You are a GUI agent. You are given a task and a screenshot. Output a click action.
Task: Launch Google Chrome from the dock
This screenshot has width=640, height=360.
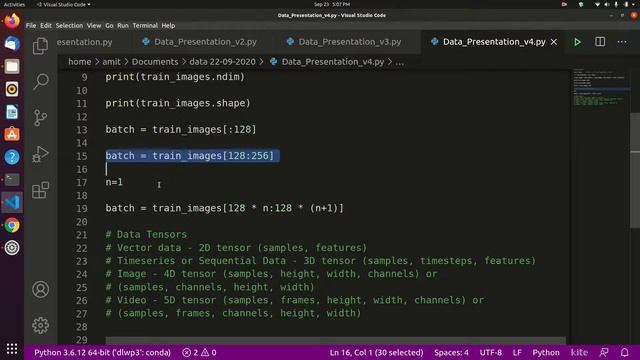[12, 225]
